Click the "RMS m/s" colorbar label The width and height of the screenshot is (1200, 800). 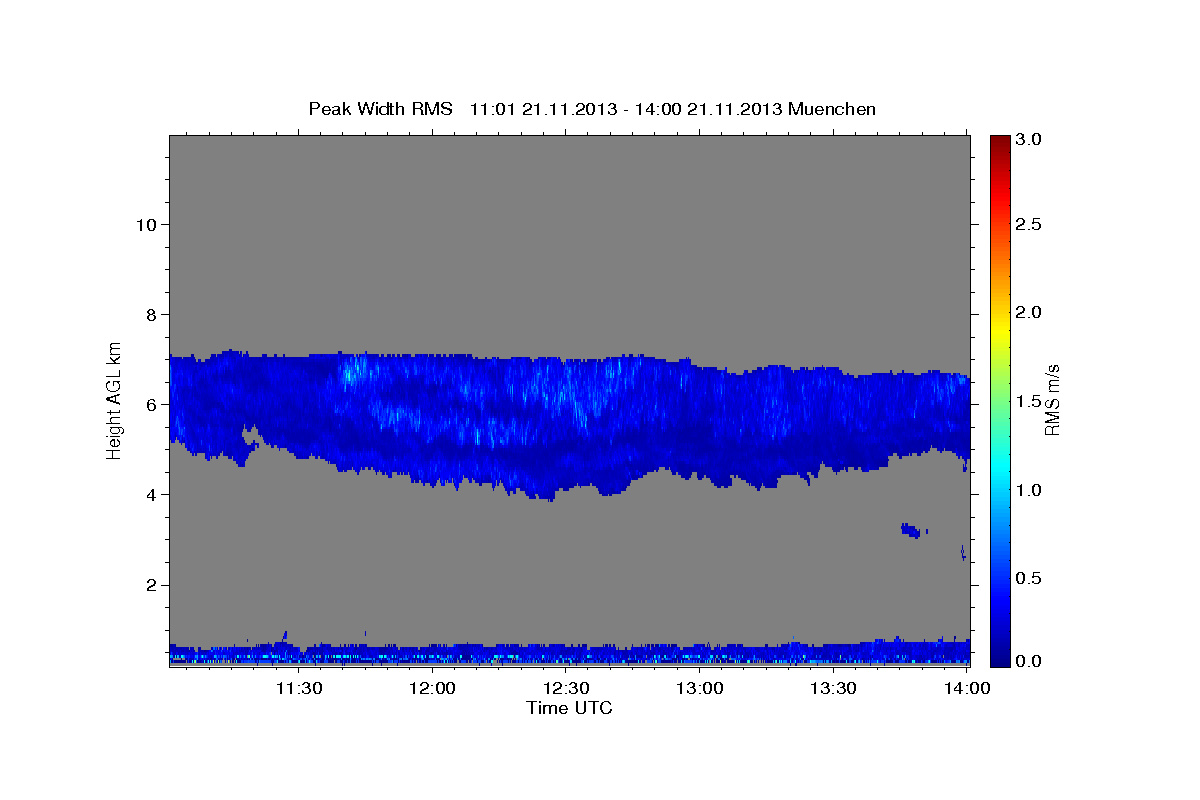(x=1051, y=400)
